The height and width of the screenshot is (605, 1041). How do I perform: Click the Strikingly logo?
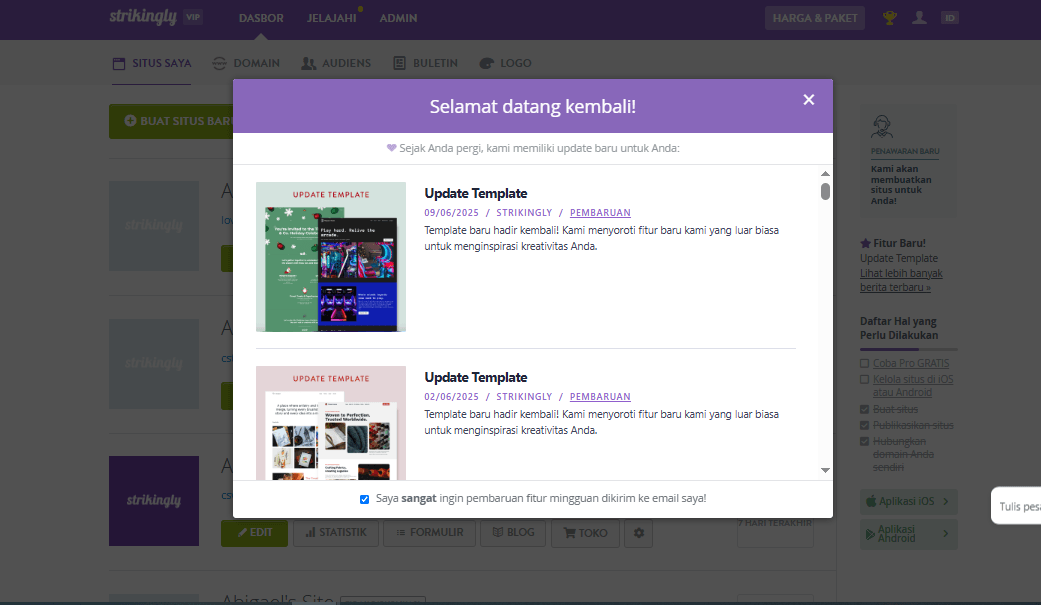143,17
